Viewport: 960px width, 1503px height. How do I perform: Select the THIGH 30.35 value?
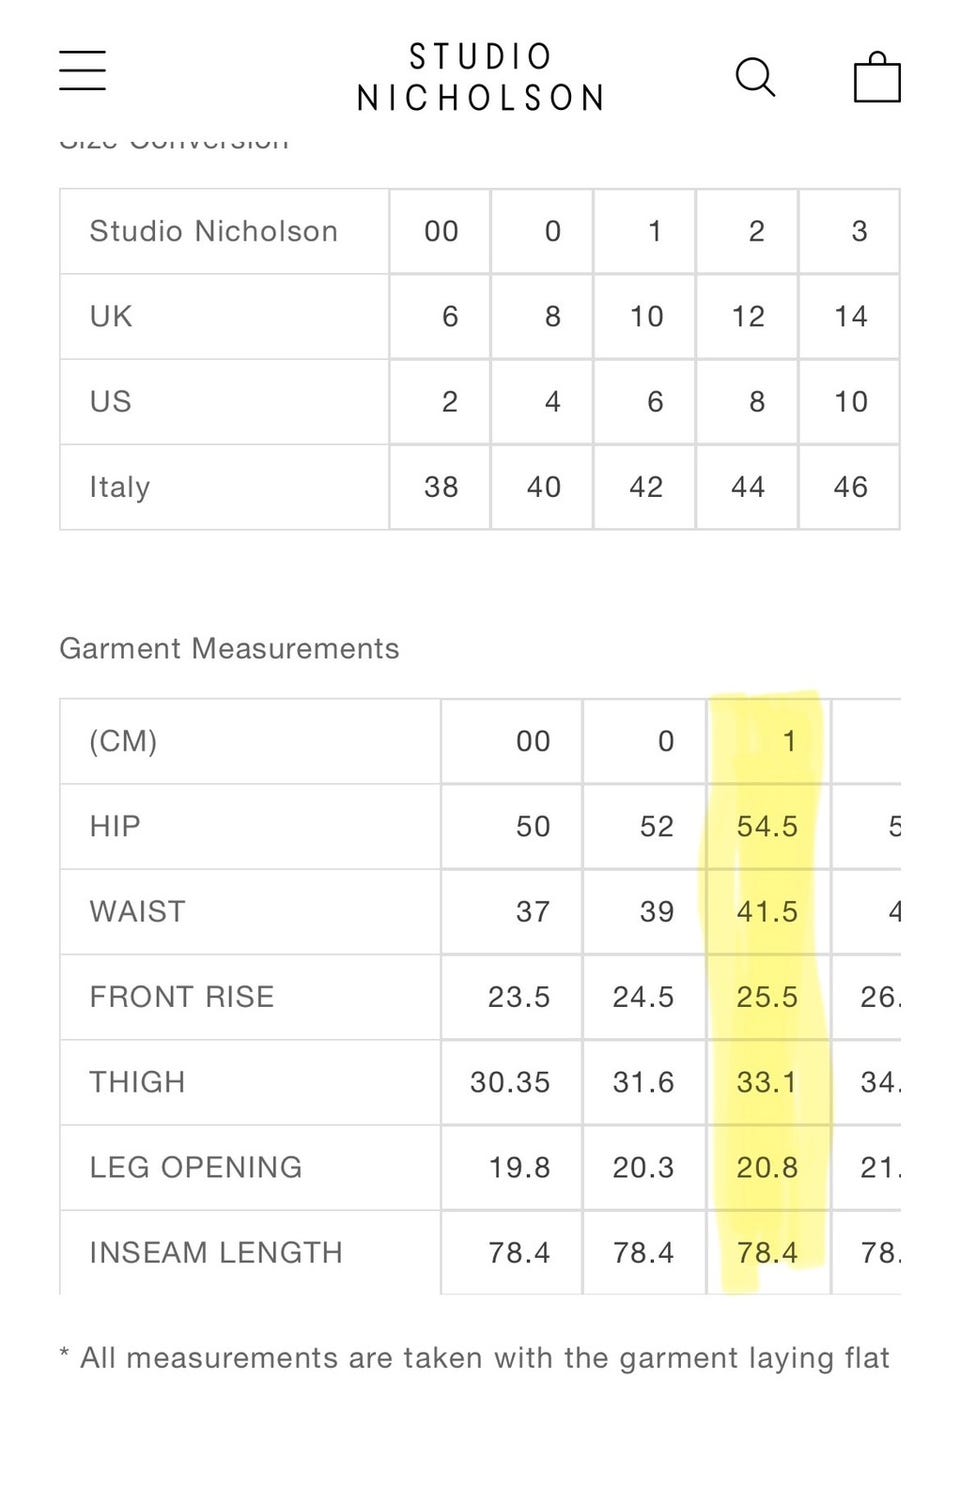click(x=510, y=1082)
